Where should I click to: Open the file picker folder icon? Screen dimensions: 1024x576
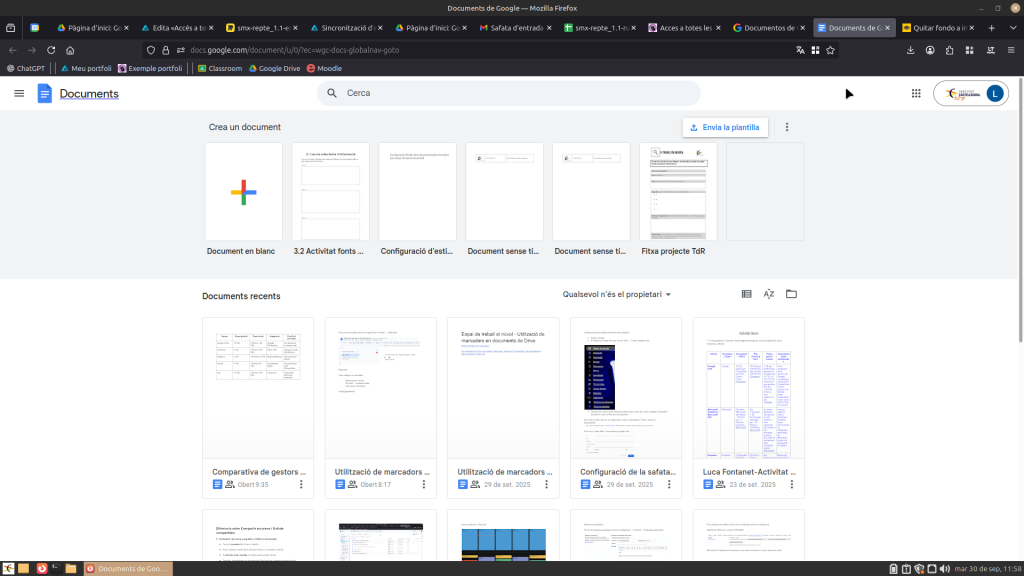791,294
